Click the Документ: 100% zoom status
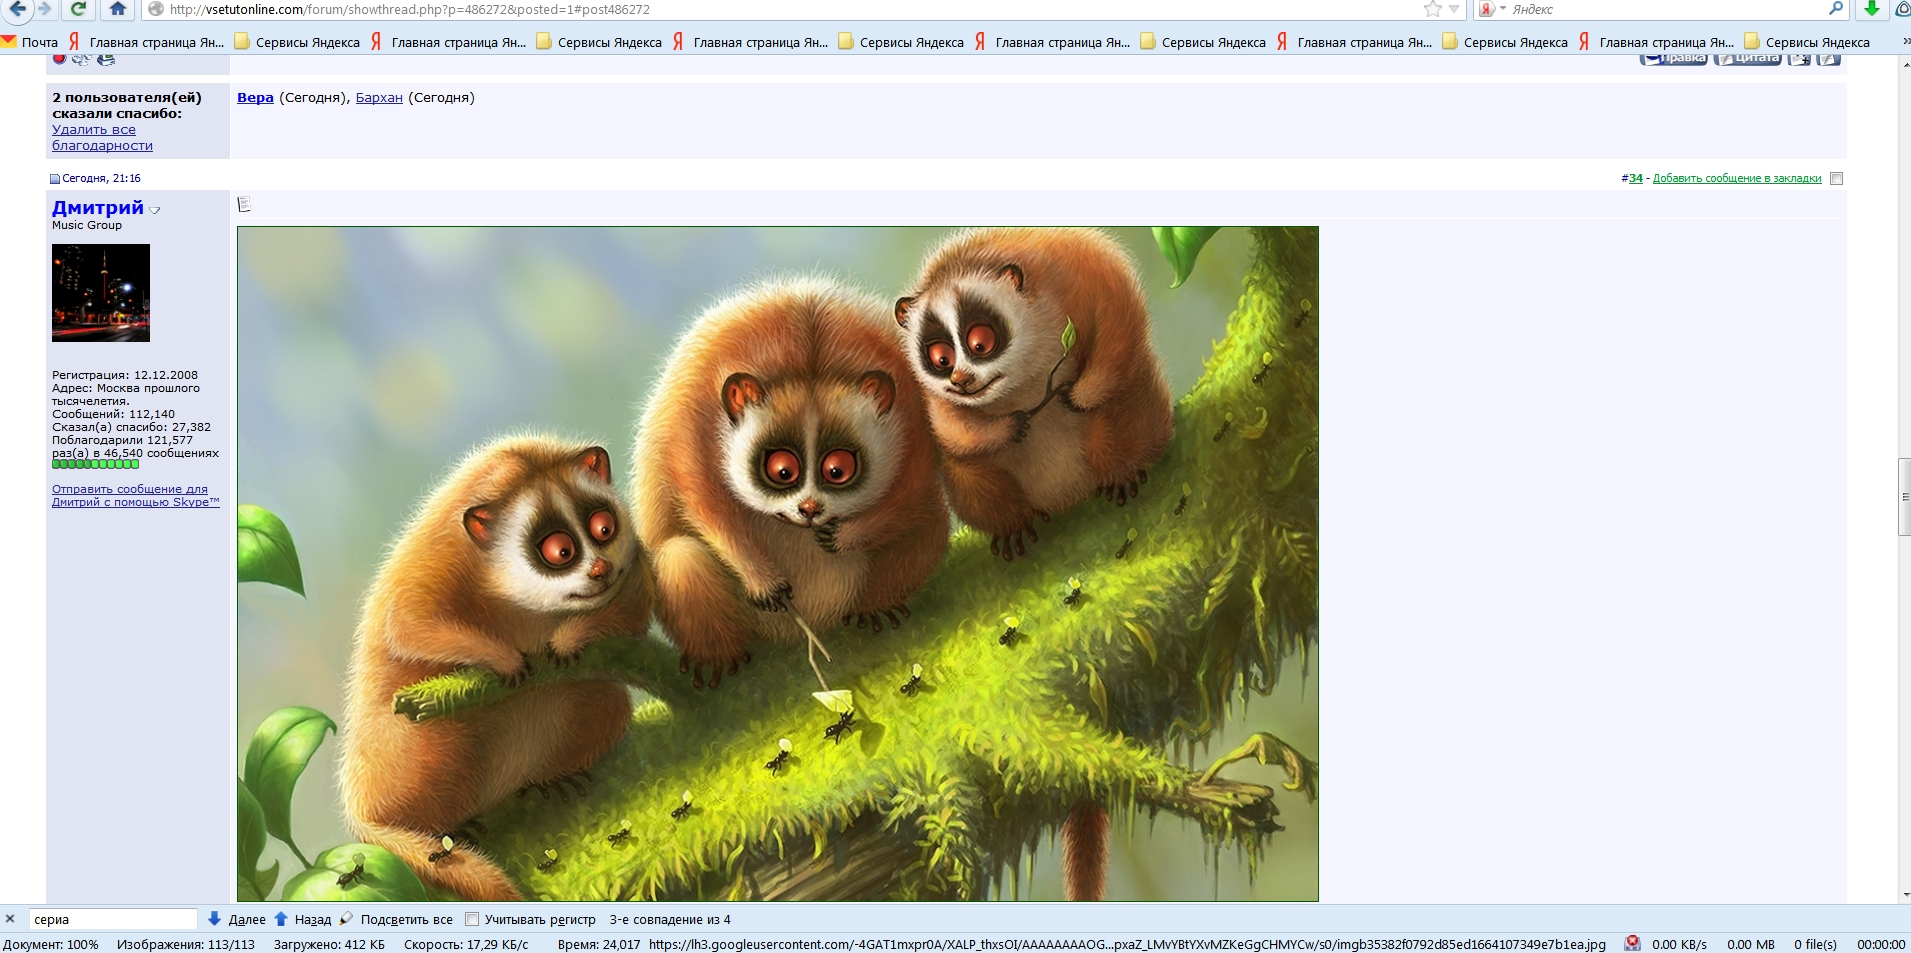The width and height of the screenshot is (1911, 953). pos(50,944)
